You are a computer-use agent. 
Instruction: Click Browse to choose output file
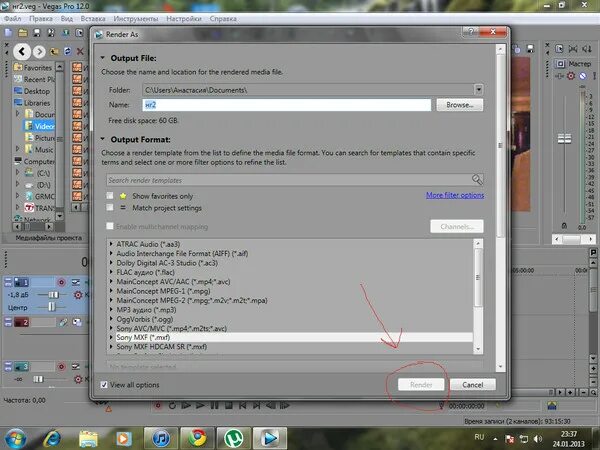click(x=460, y=105)
